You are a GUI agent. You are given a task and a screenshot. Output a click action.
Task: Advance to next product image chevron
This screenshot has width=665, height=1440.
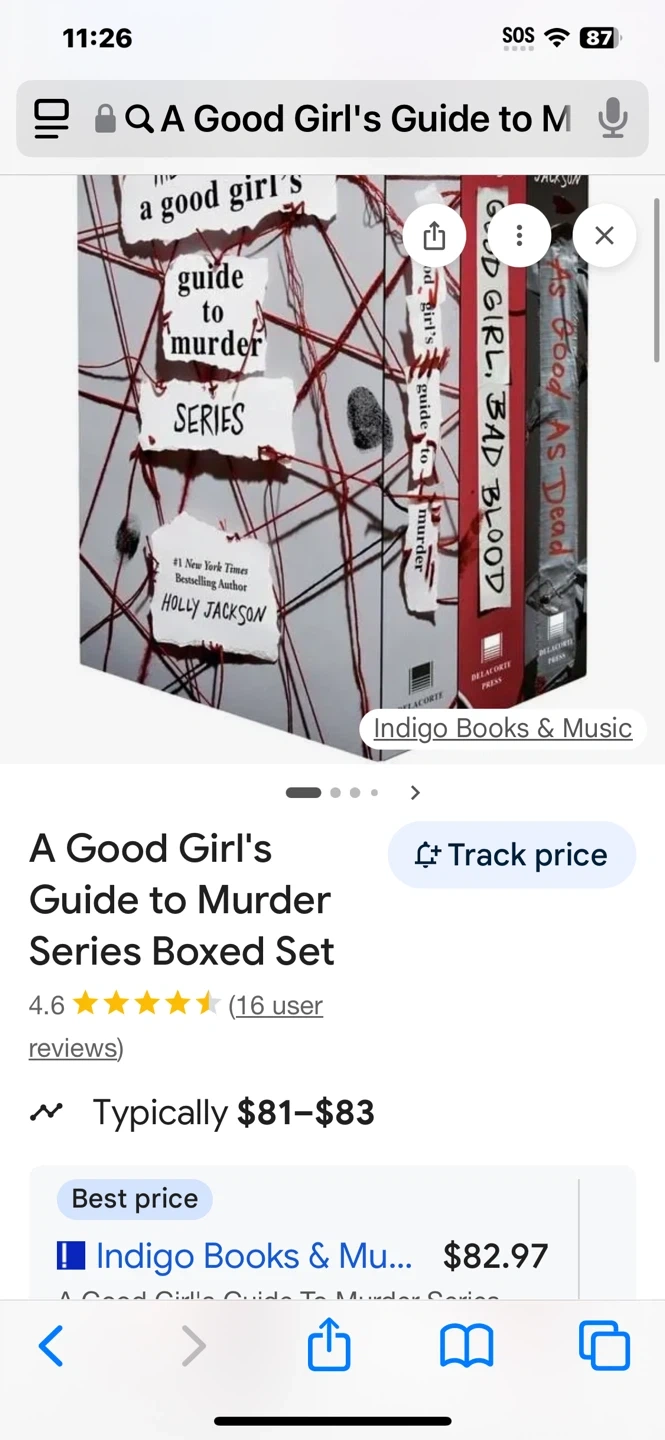(x=415, y=793)
